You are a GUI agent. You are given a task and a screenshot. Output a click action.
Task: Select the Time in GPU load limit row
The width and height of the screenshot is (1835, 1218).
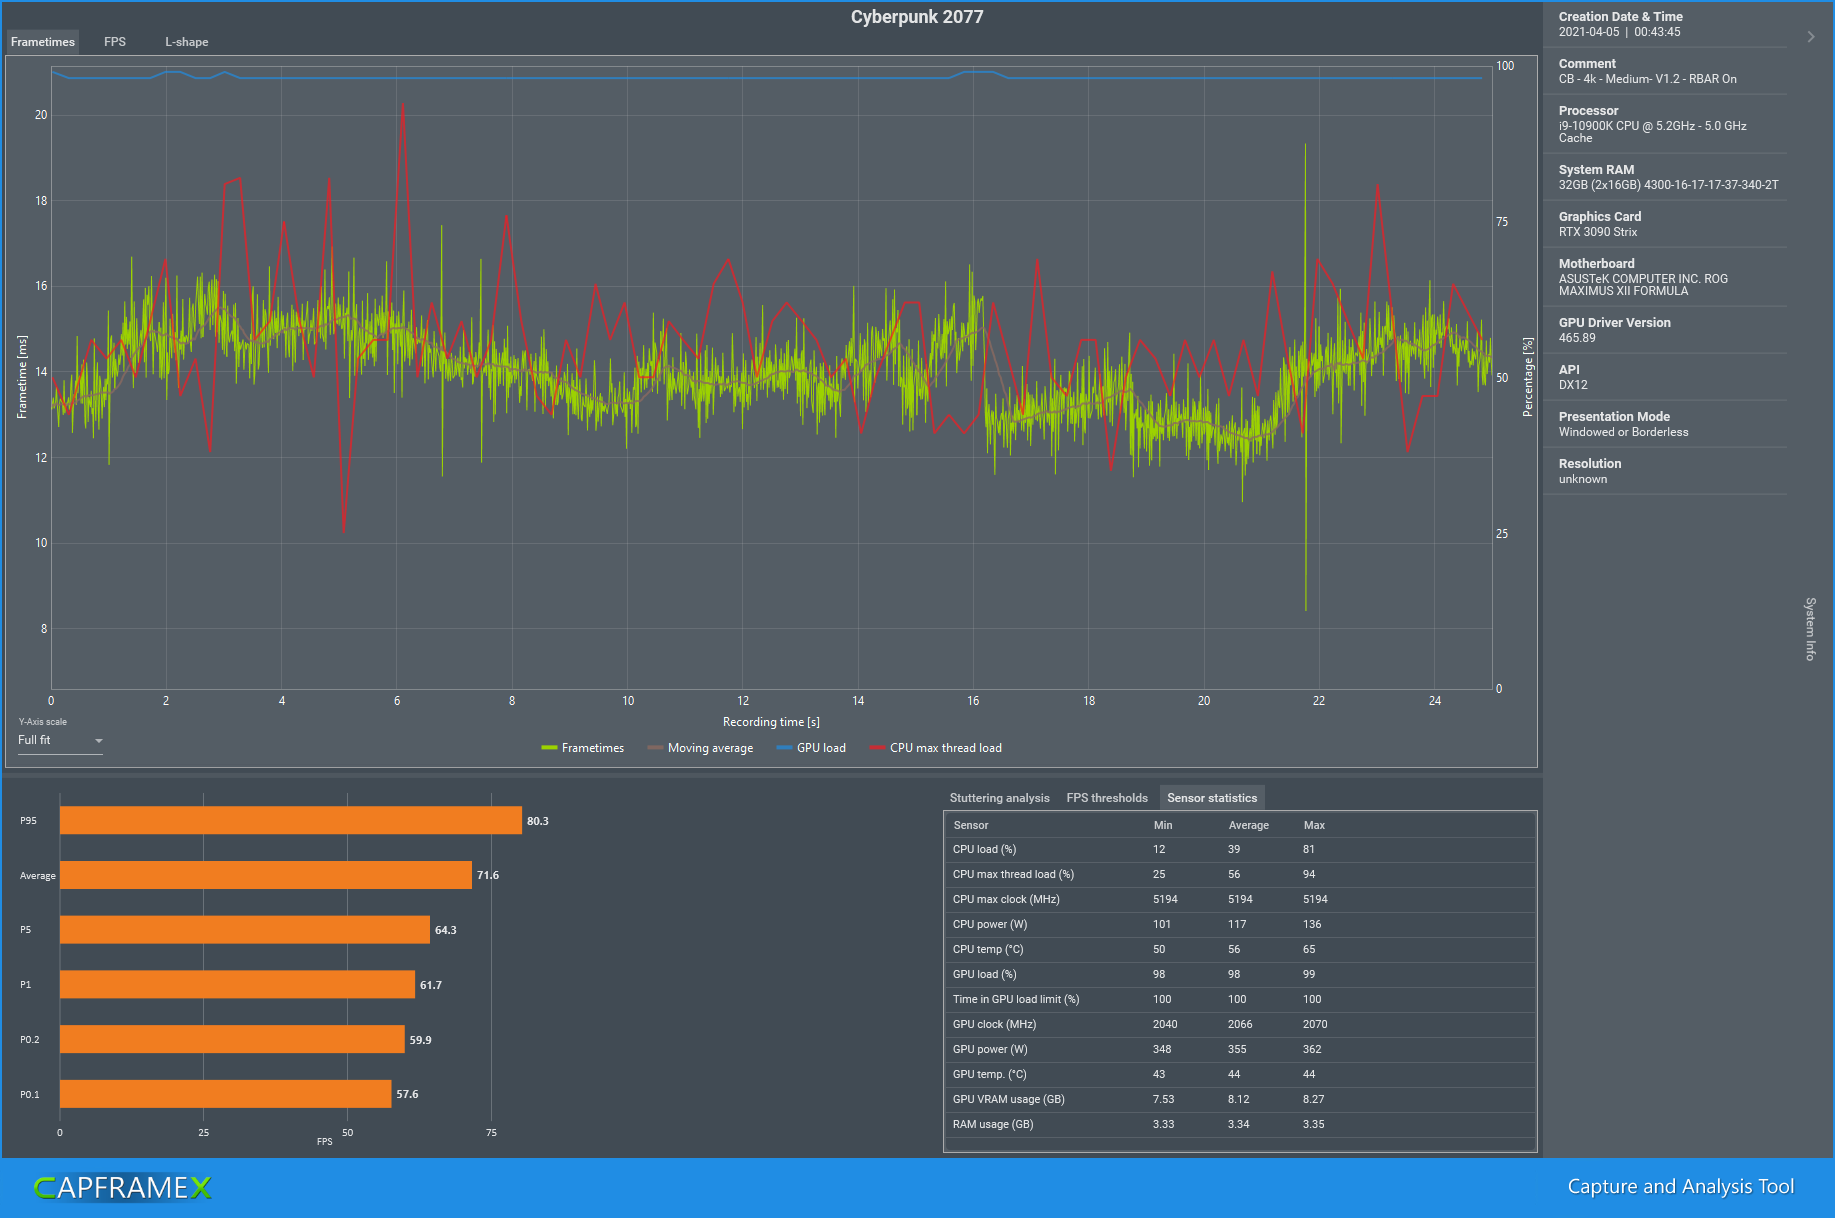(x=1240, y=1000)
